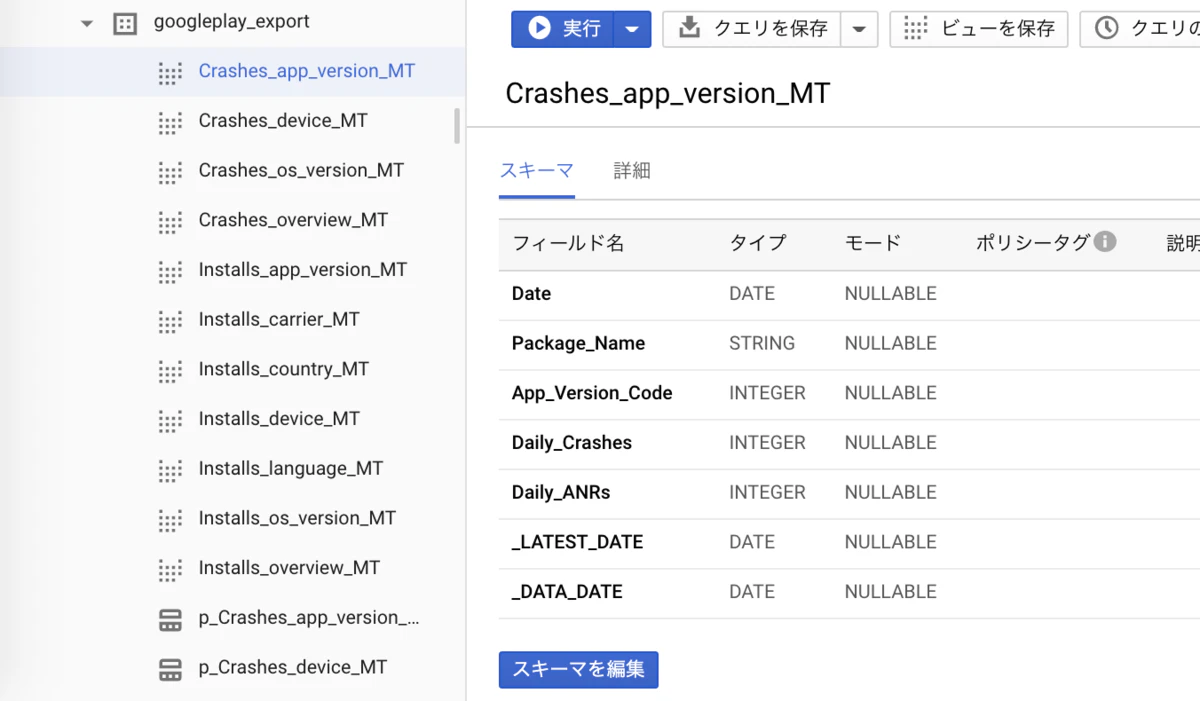Screen dimensions: 1200x701
Task: Click the Package_Name field name
Action: point(578,343)
